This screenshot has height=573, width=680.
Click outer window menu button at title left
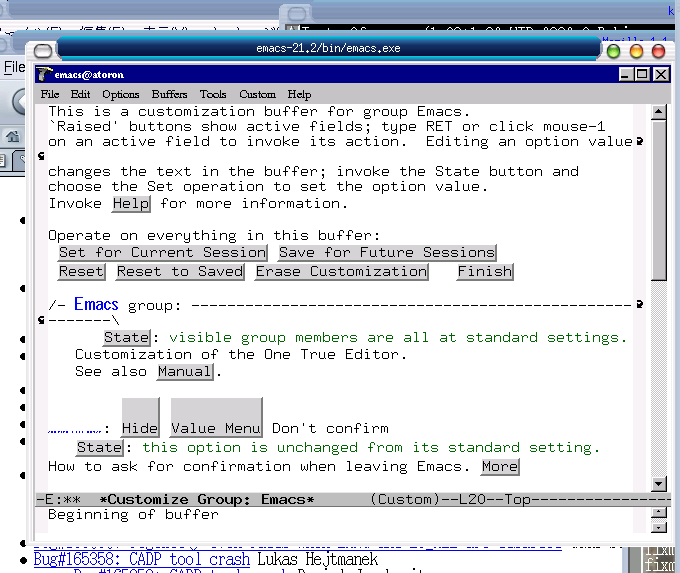(x=42, y=51)
